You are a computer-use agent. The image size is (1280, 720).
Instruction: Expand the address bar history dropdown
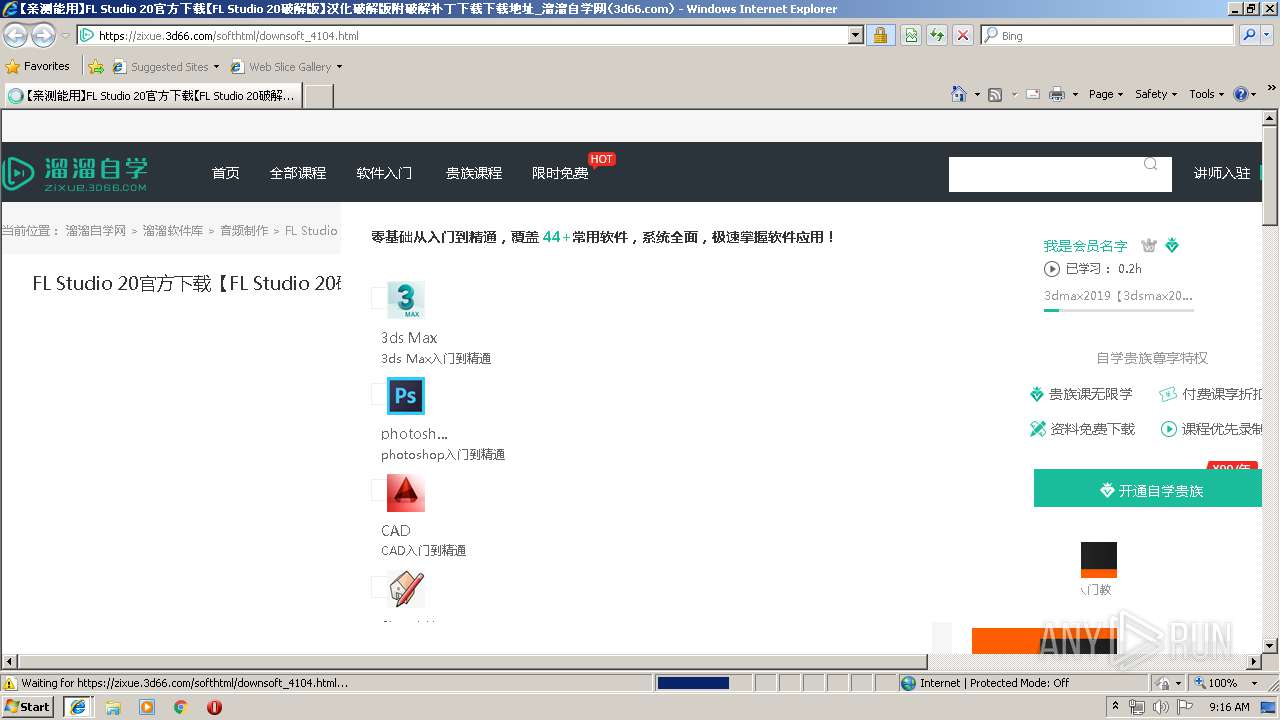[x=855, y=35]
